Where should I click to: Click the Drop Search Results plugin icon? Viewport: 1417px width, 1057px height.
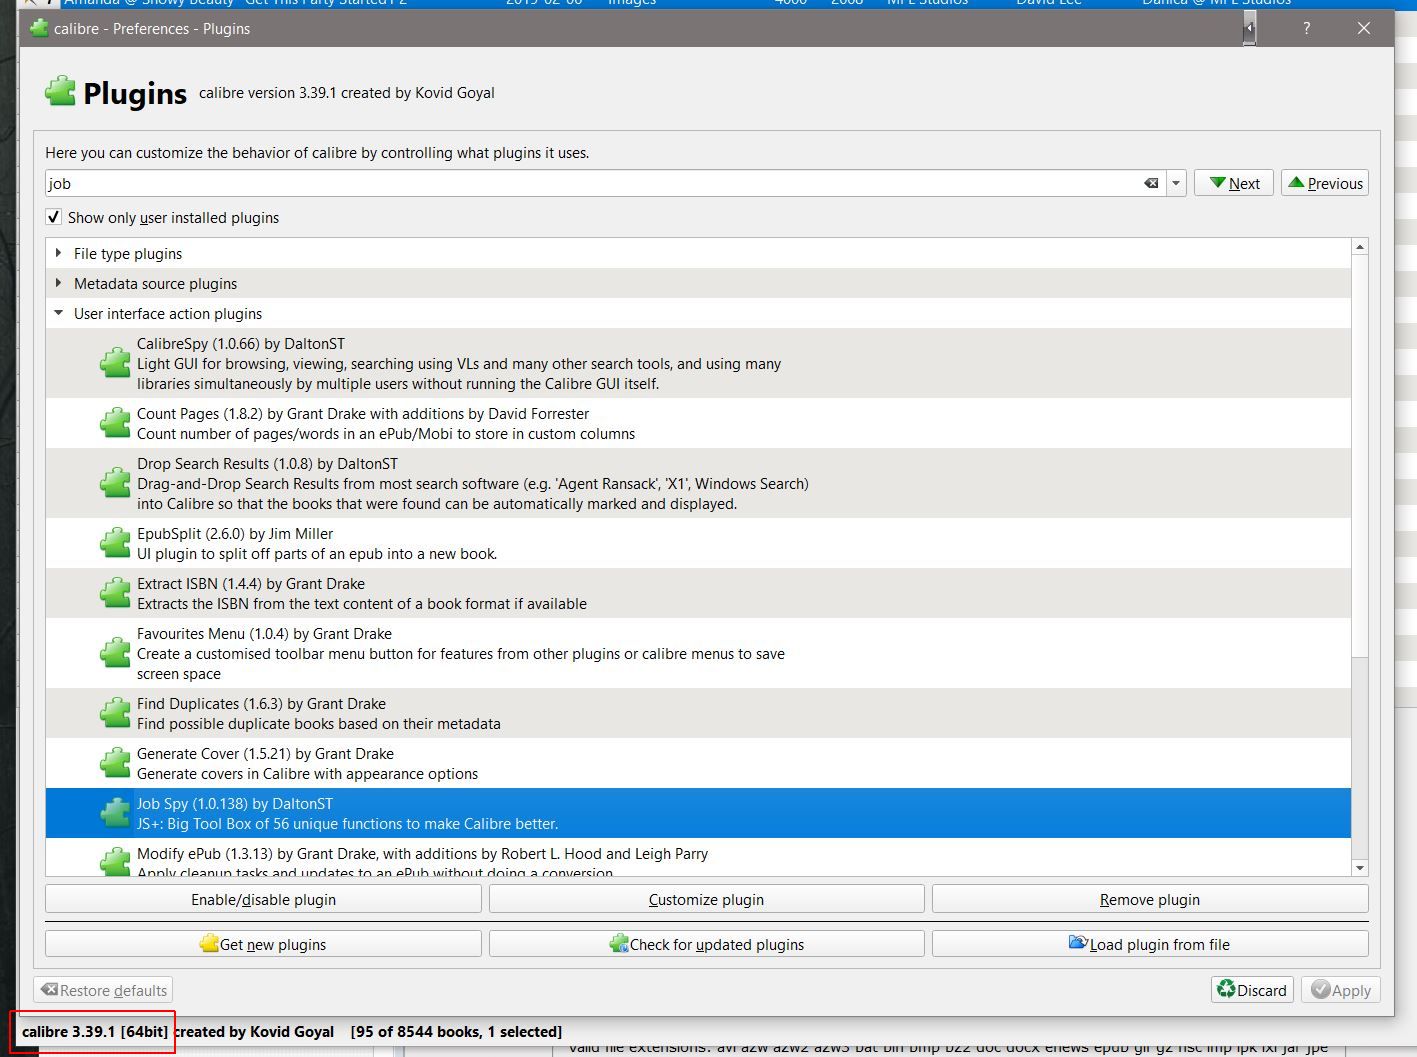[x=115, y=483]
